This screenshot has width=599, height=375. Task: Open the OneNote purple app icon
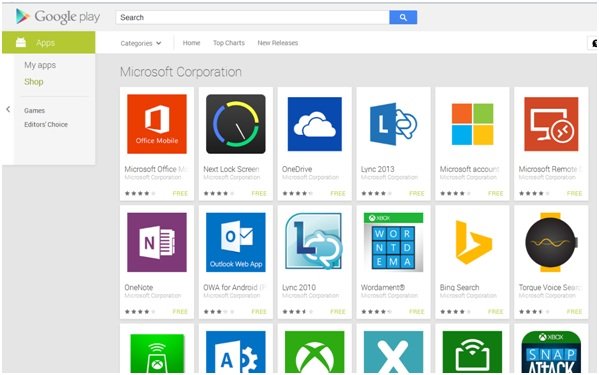[157, 242]
